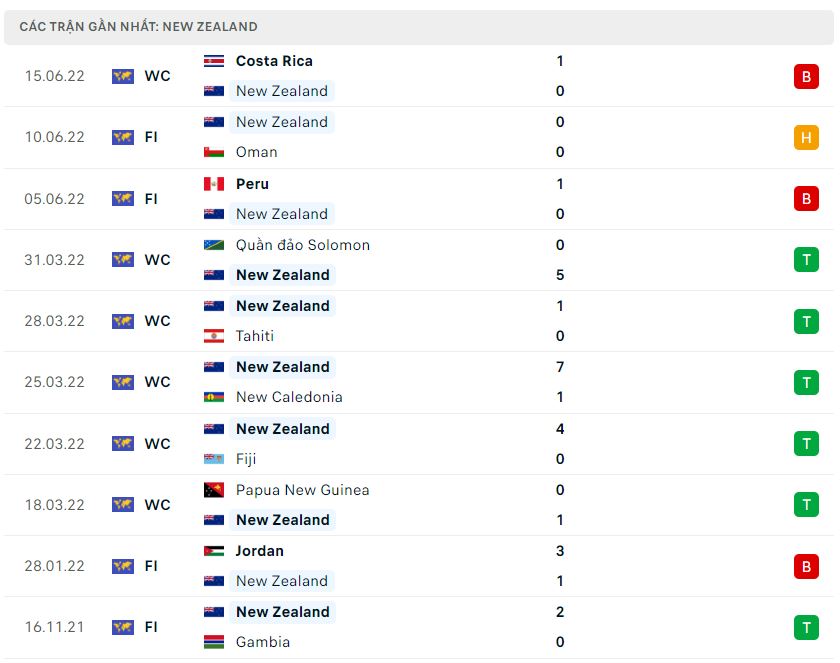Click the Peru flag icon
Screen dimensions: 840x663
click(x=213, y=184)
